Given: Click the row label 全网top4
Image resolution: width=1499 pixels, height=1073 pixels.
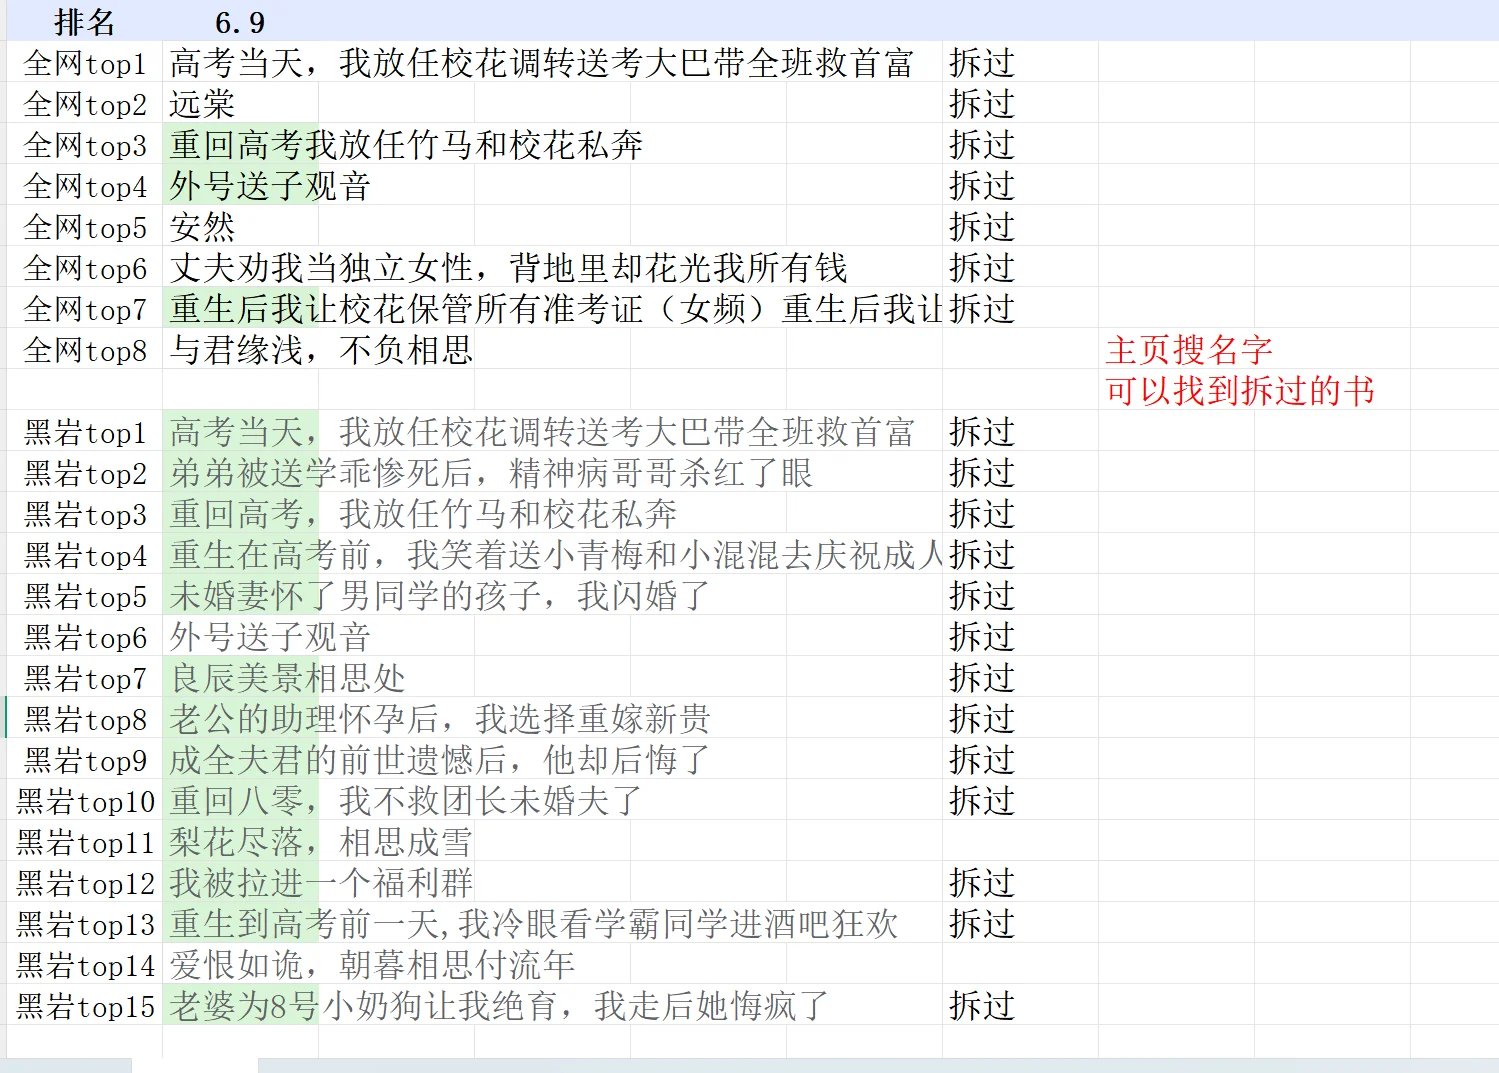Looking at the screenshot, I should click(84, 186).
